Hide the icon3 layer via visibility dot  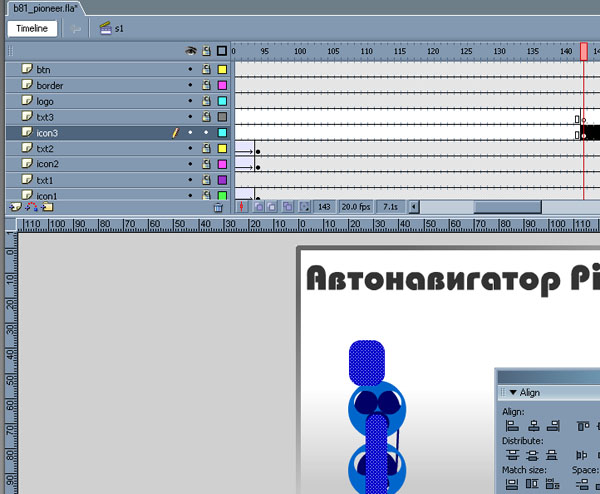tap(190, 132)
